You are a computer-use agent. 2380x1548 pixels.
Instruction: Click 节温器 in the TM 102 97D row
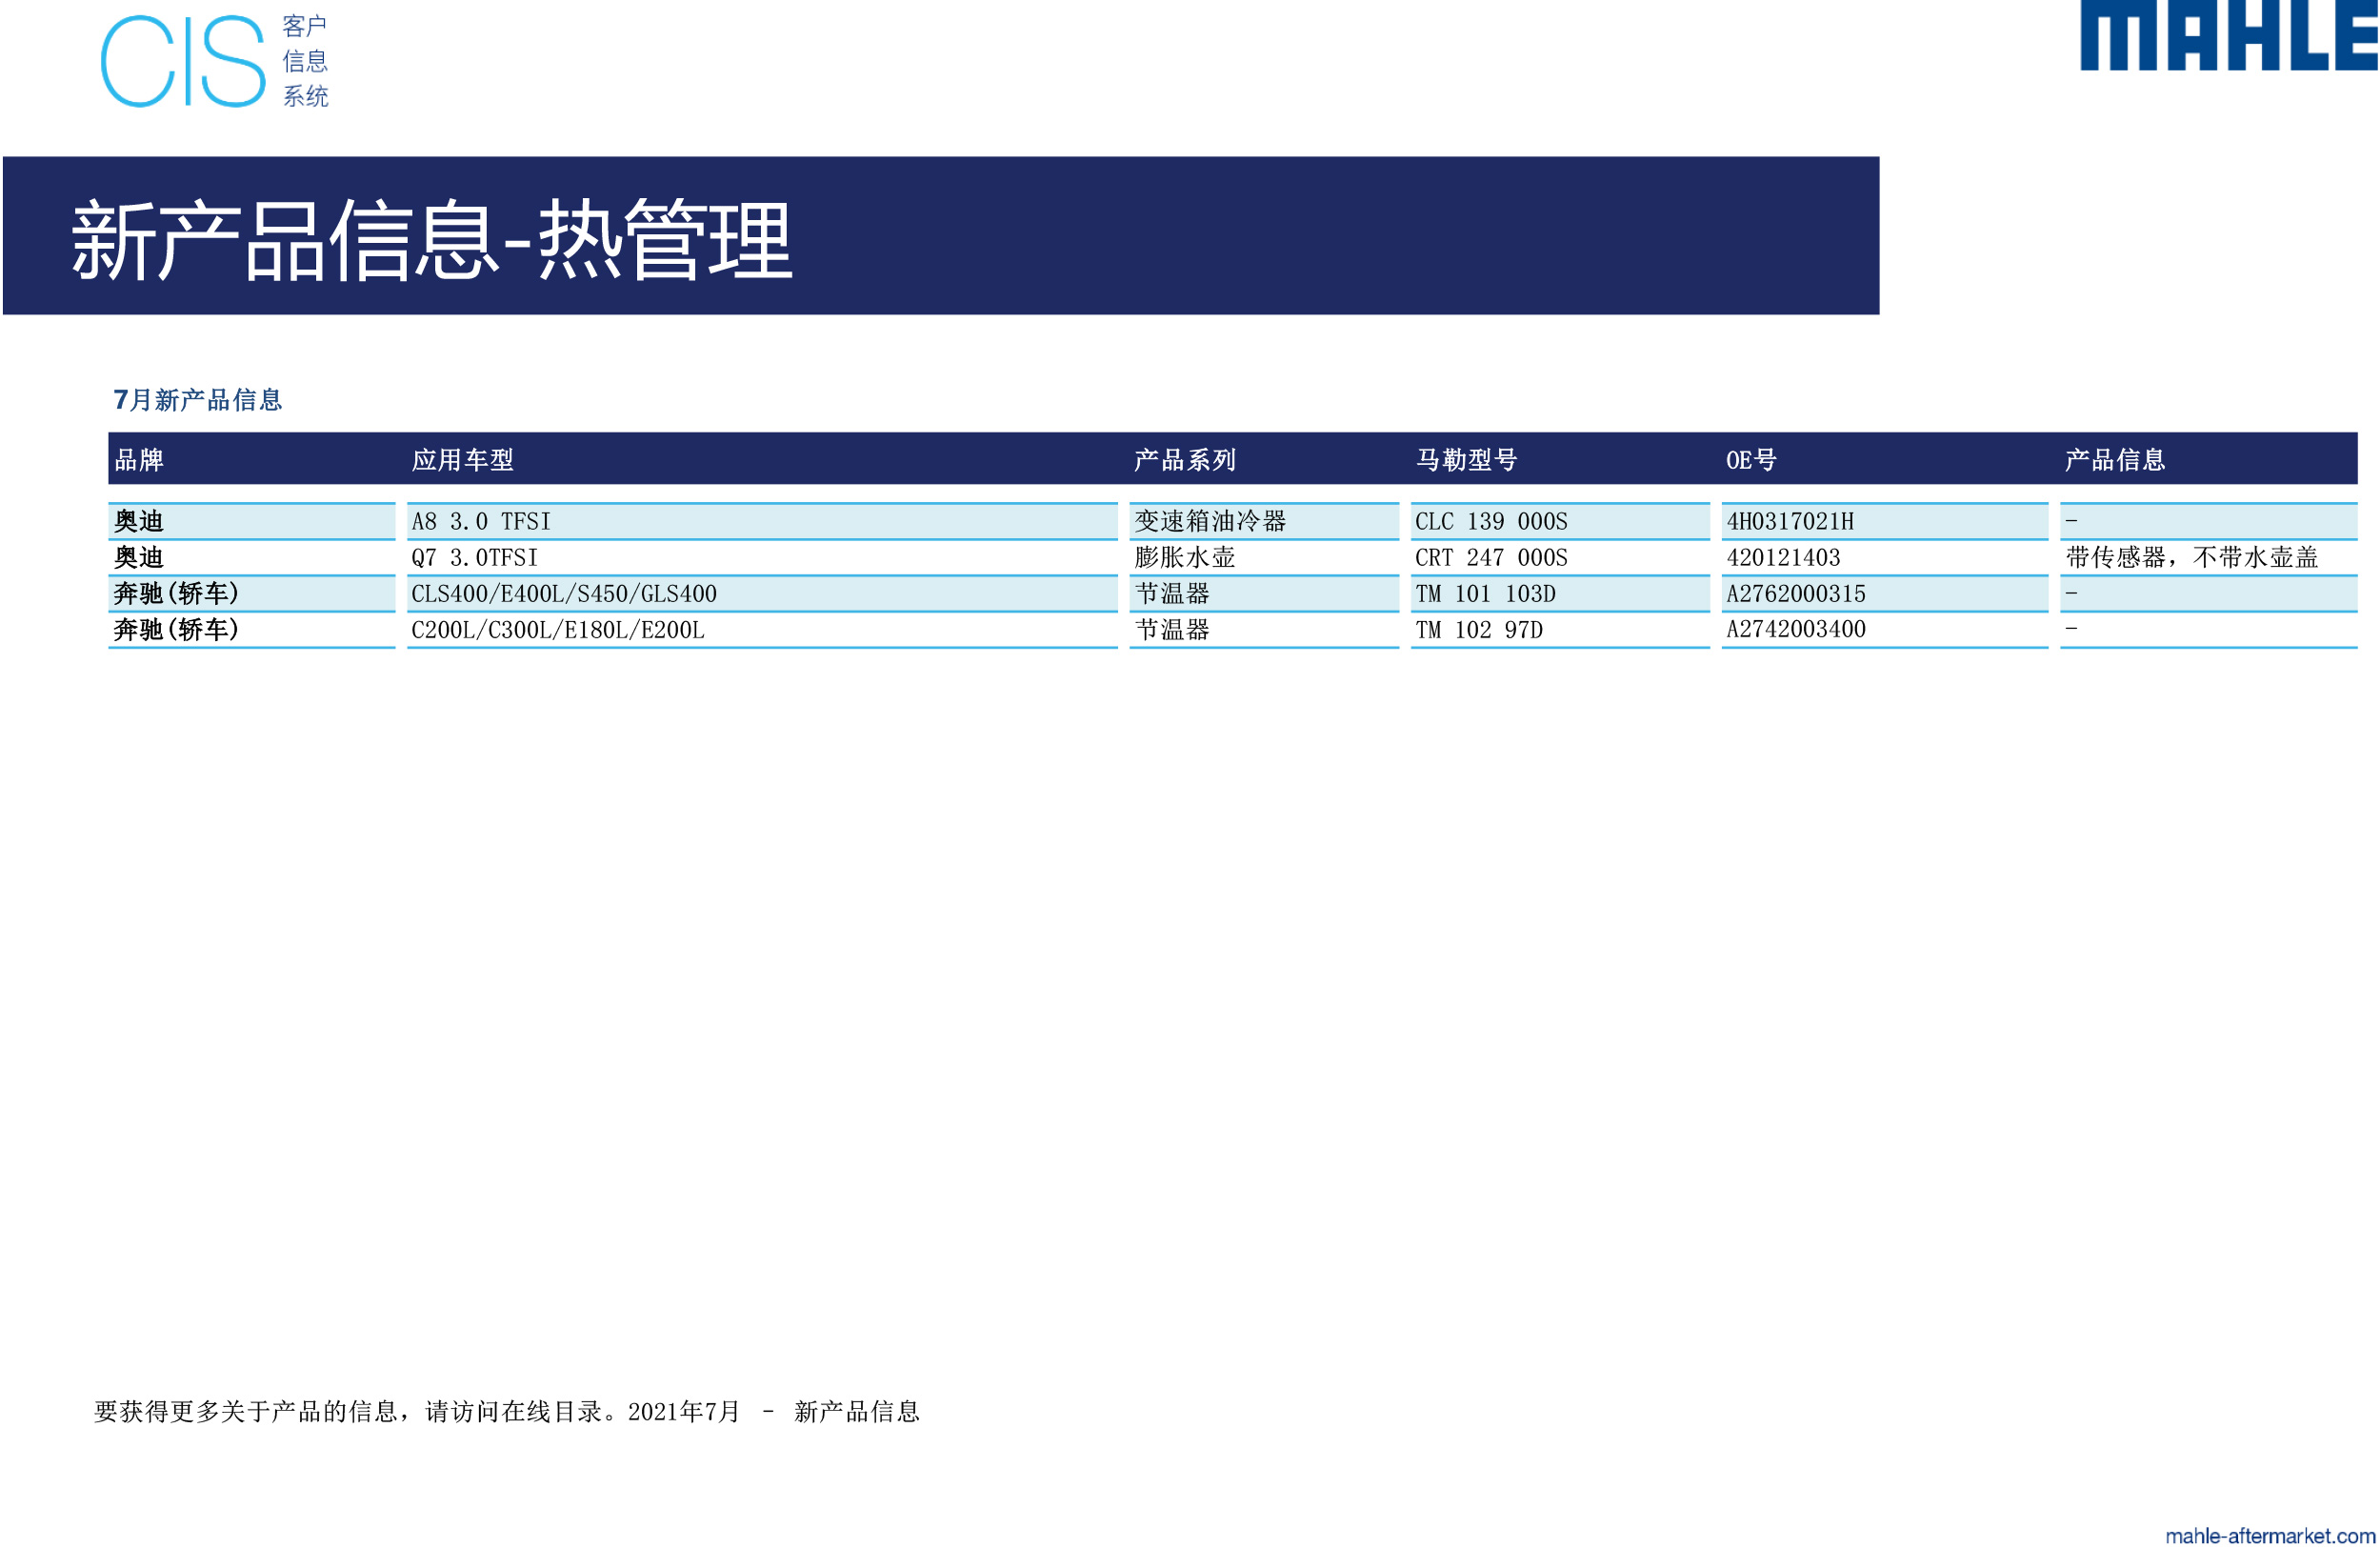1264,629
